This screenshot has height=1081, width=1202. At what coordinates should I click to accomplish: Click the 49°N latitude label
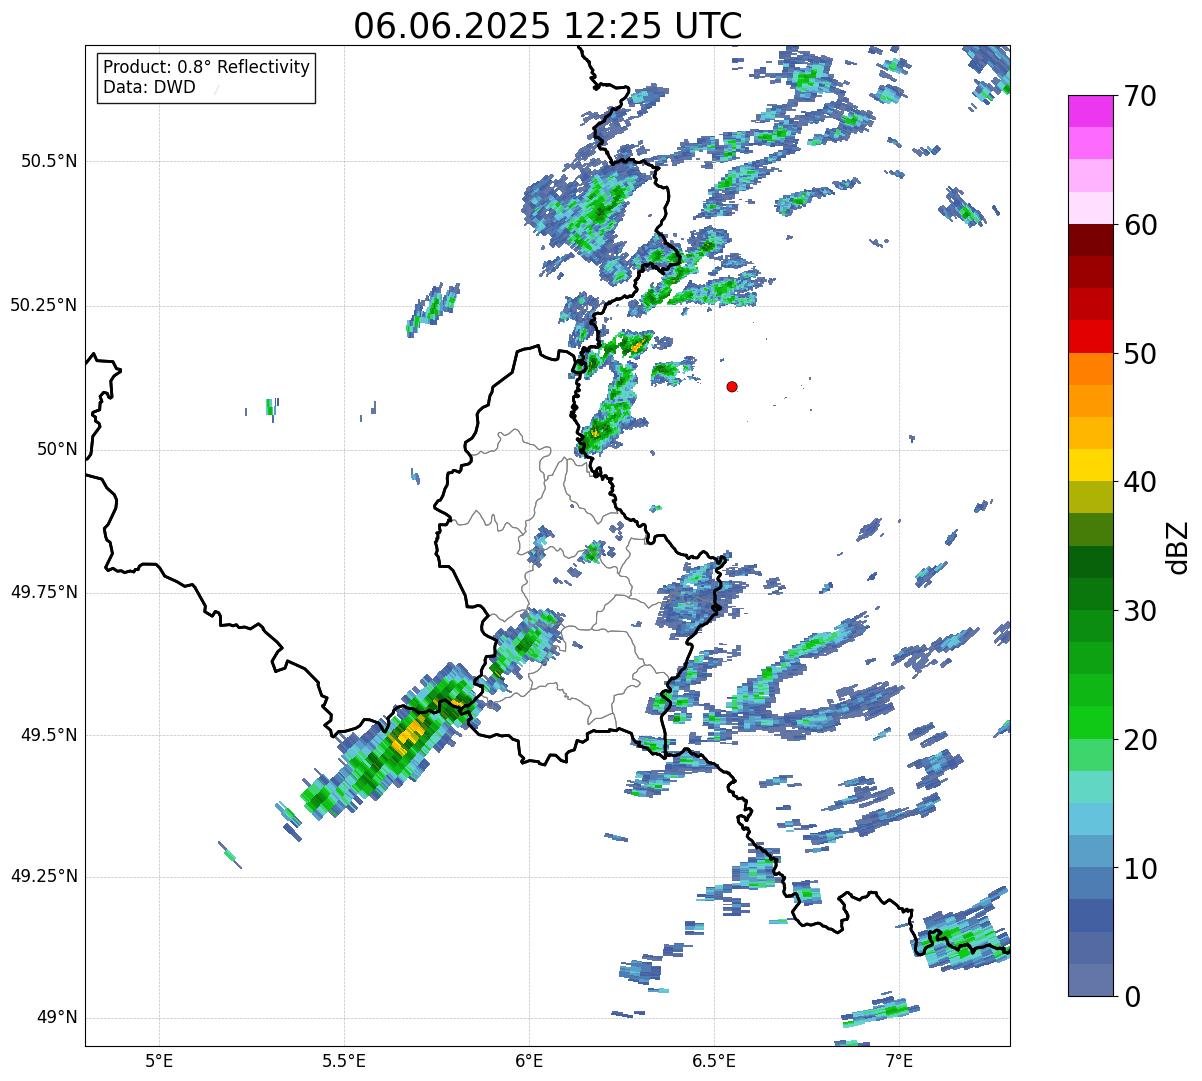[x=57, y=1018]
